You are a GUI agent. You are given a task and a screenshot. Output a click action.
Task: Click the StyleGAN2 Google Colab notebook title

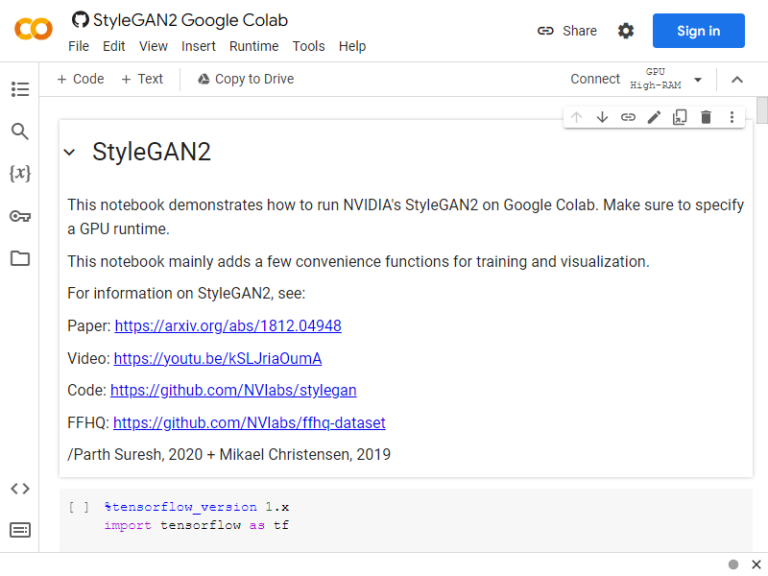[x=190, y=20]
